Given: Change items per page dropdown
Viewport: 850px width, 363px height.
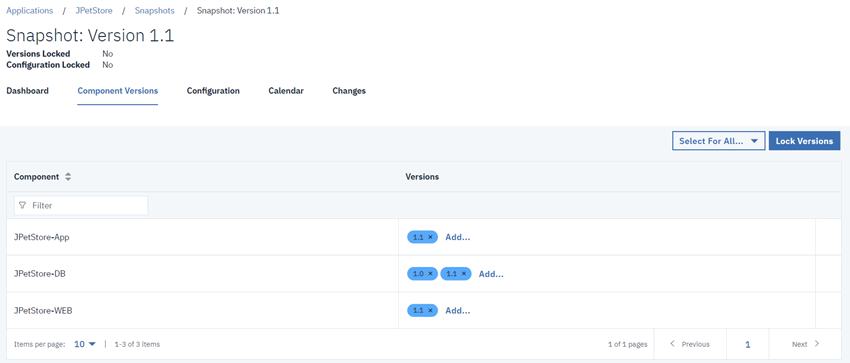Looking at the screenshot, I should click(85, 344).
